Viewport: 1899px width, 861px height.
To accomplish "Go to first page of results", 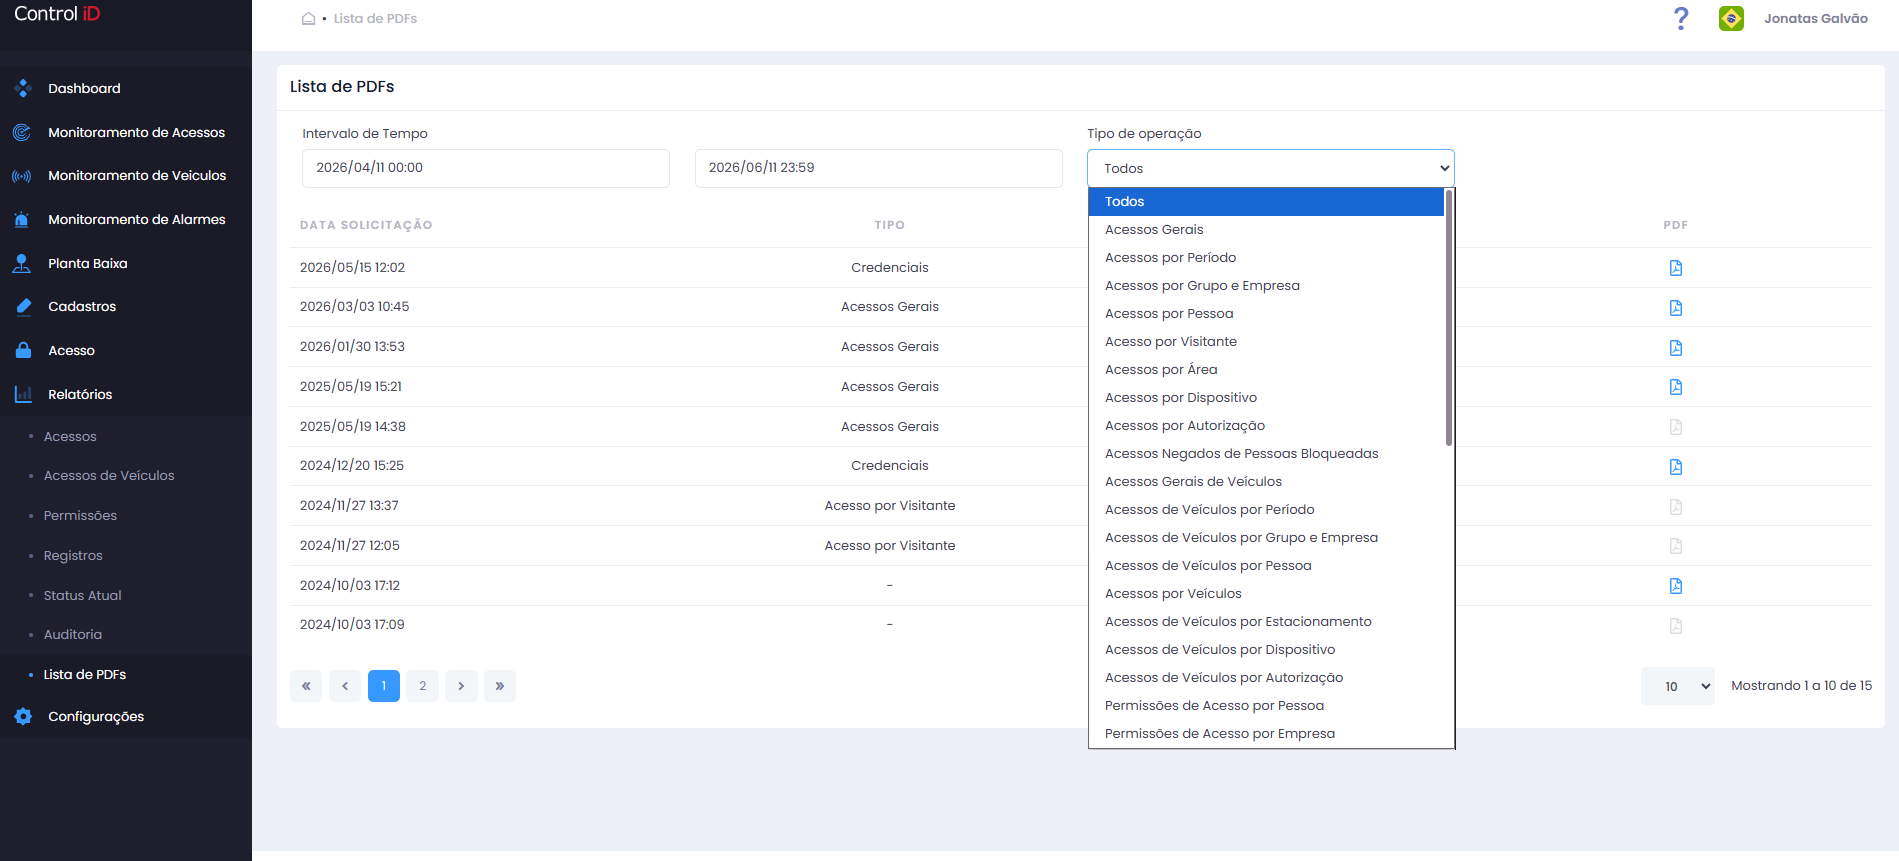I will (x=306, y=686).
